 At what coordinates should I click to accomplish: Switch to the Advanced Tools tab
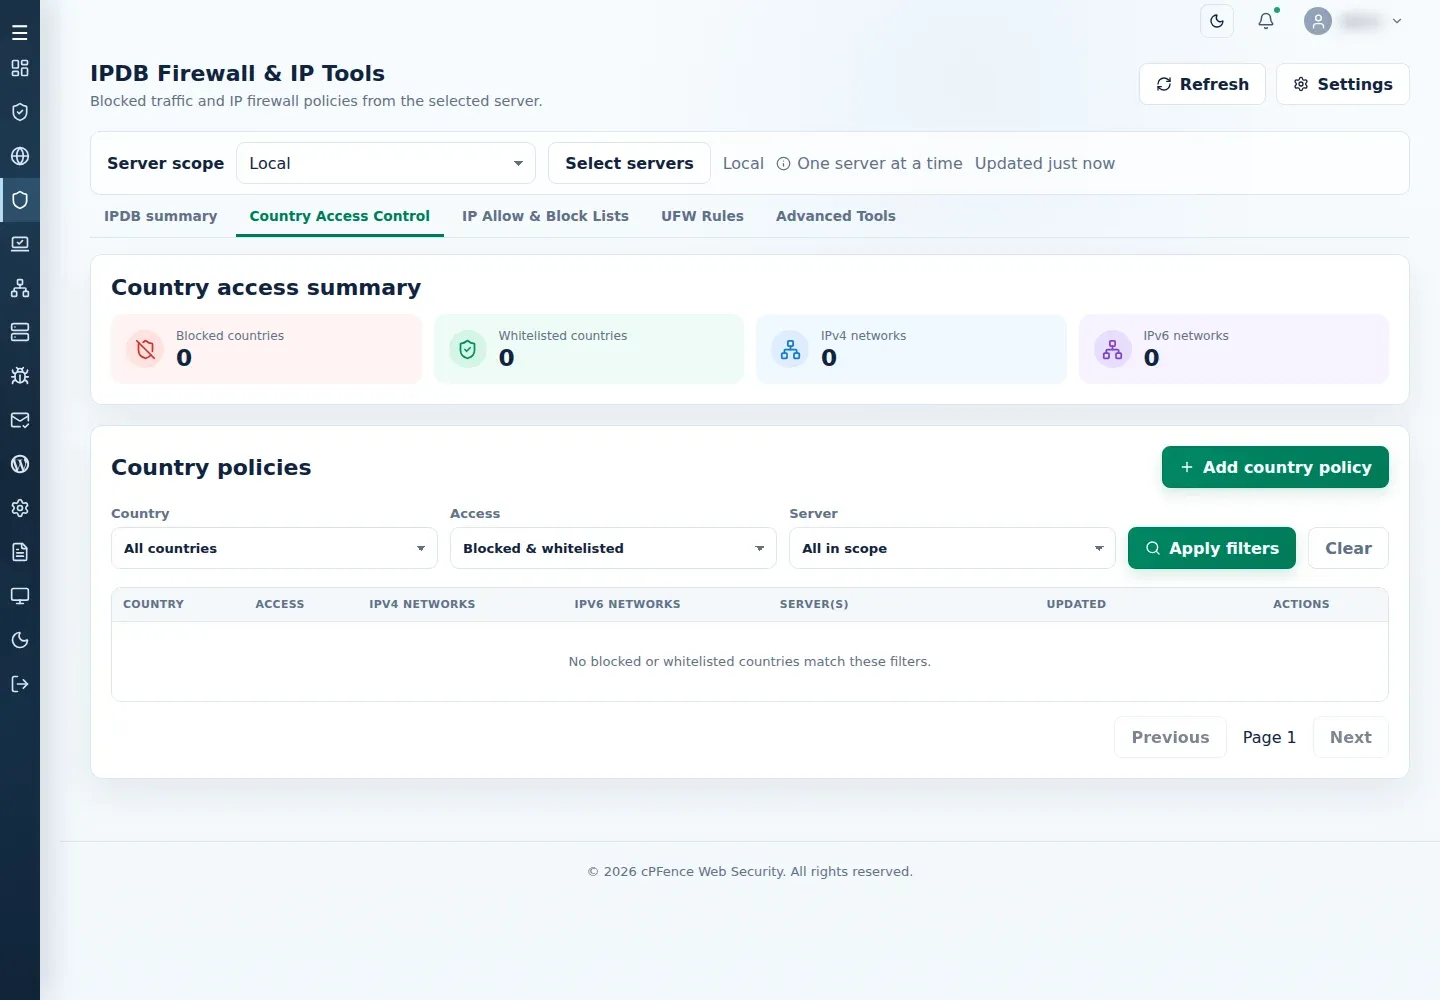(x=836, y=216)
